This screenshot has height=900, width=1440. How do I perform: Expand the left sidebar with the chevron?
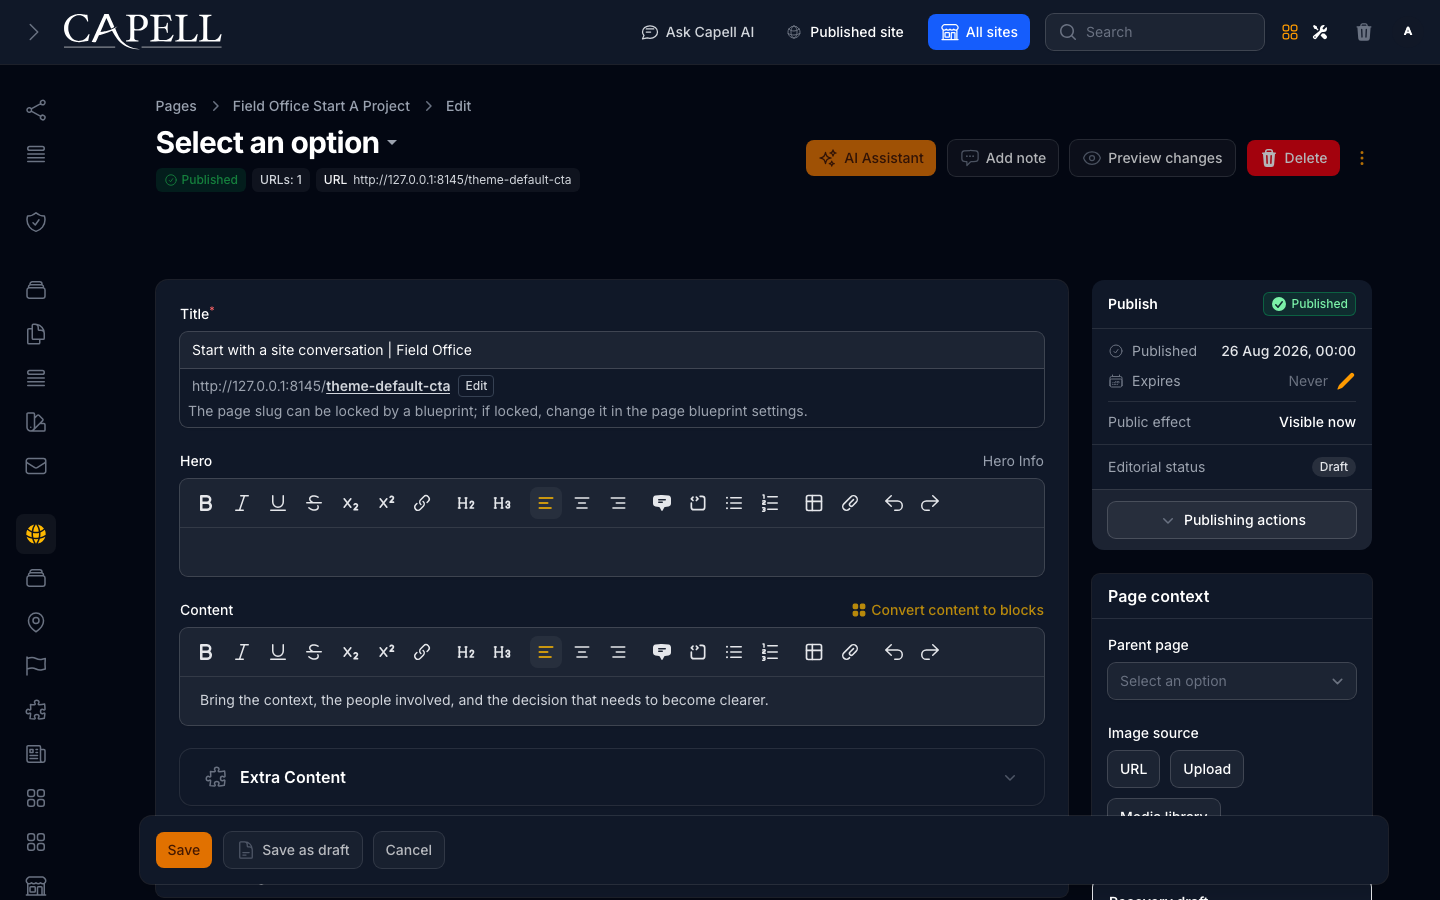tap(33, 32)
